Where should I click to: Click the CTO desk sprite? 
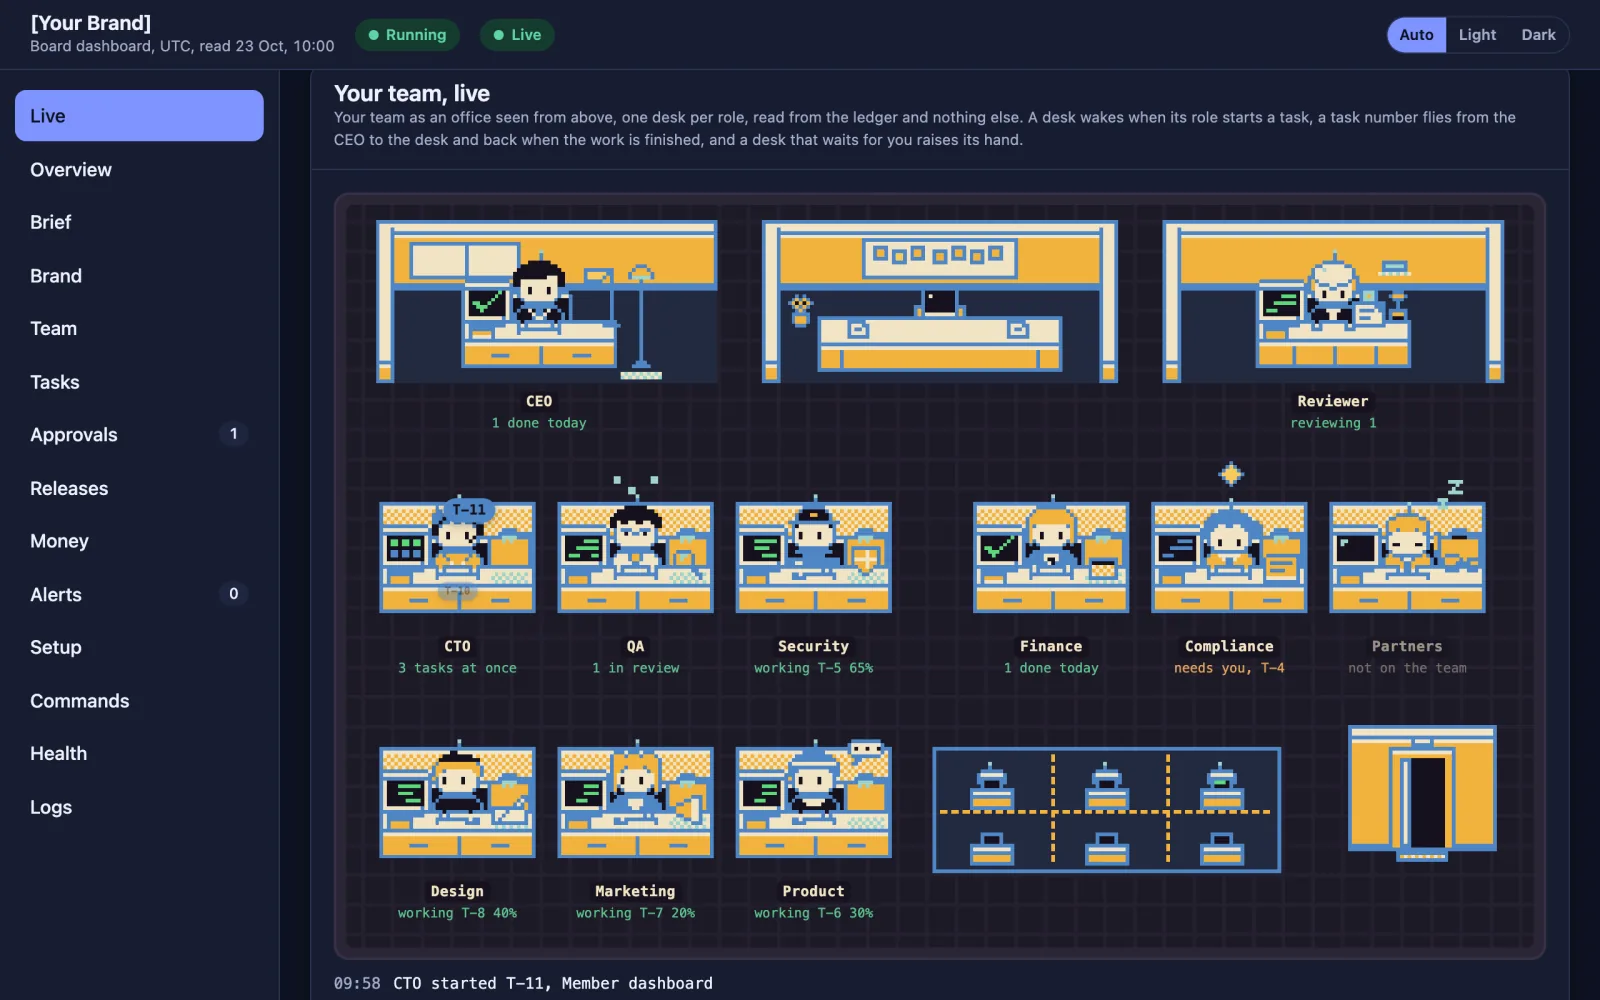pyautogui.click(x=457, y=557)
